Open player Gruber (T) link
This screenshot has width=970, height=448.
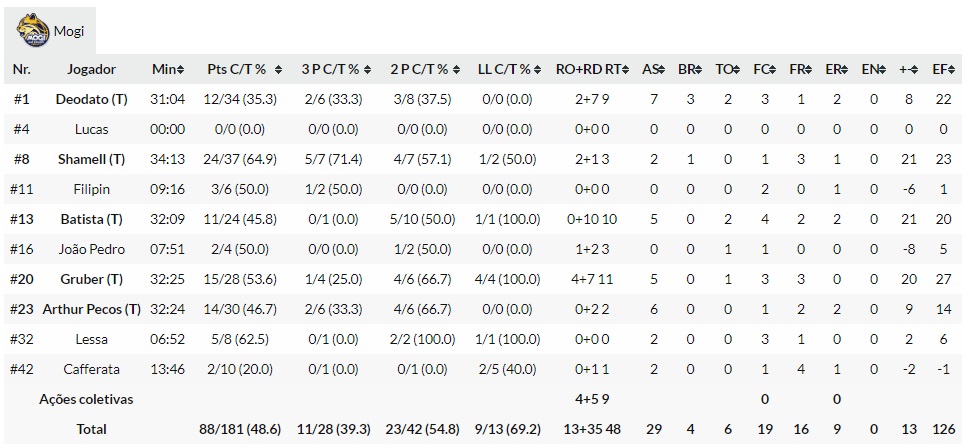click(91, 279)
